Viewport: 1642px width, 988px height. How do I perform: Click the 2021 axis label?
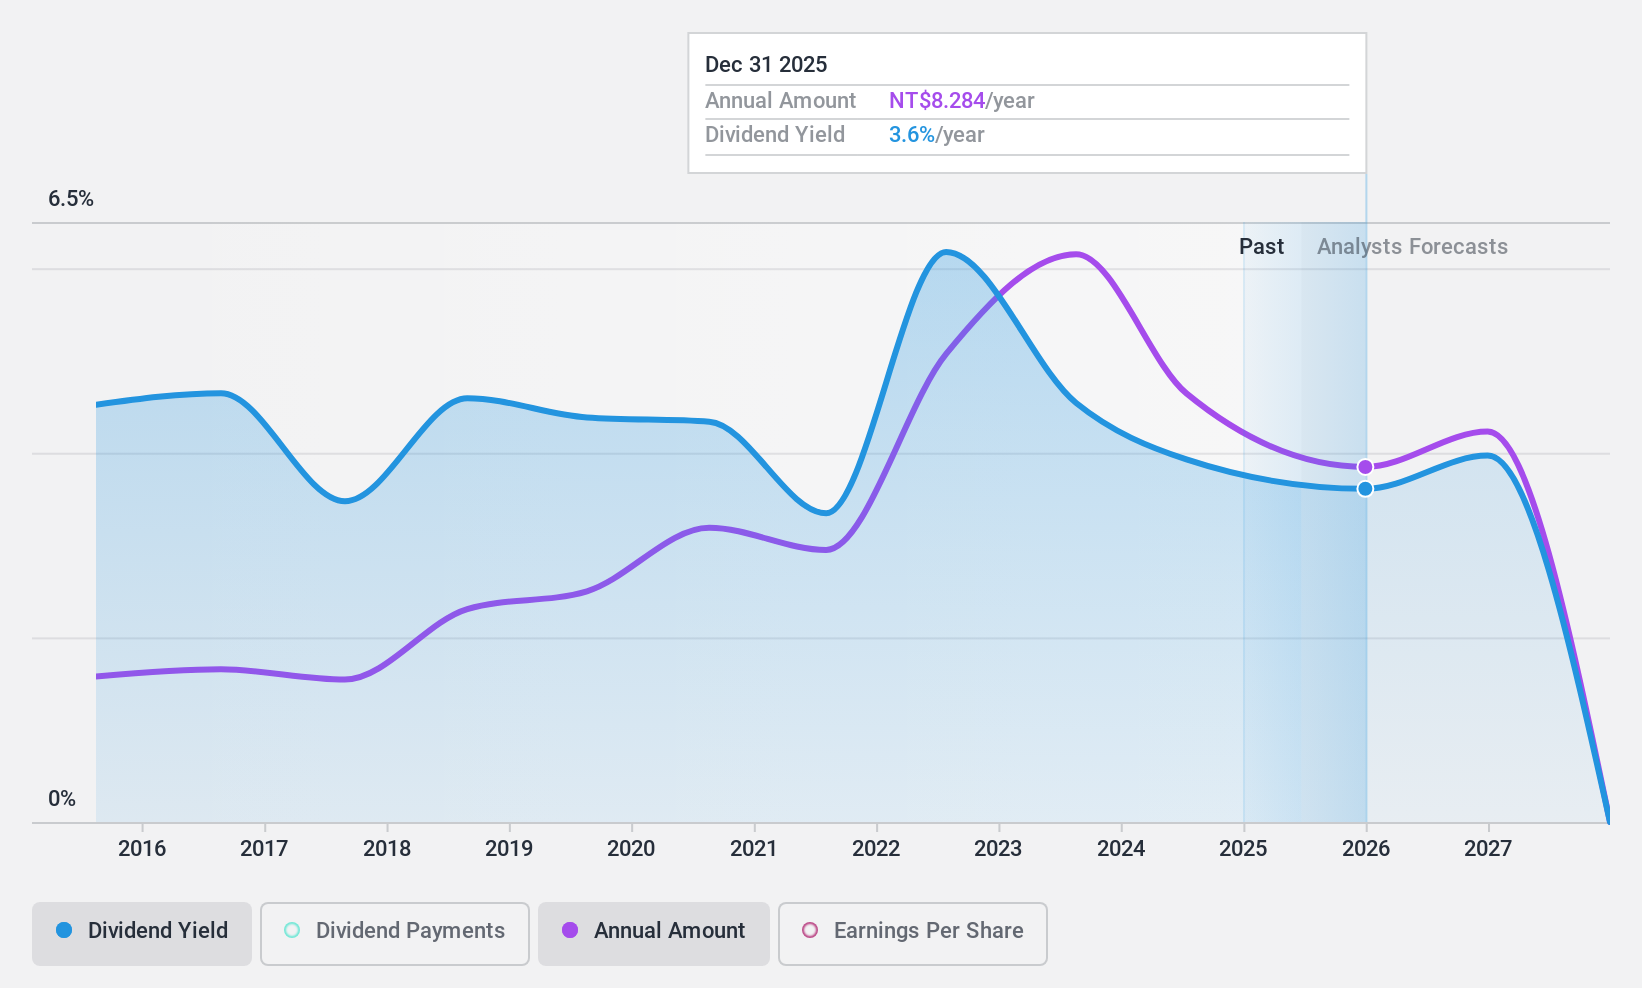click(754, 849)
